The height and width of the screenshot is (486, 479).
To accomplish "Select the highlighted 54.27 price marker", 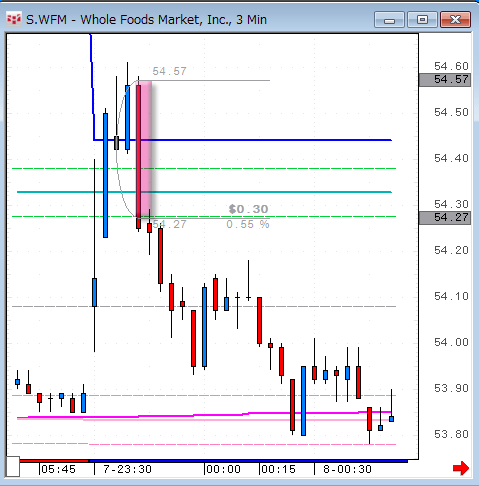I will coord(445,218).
